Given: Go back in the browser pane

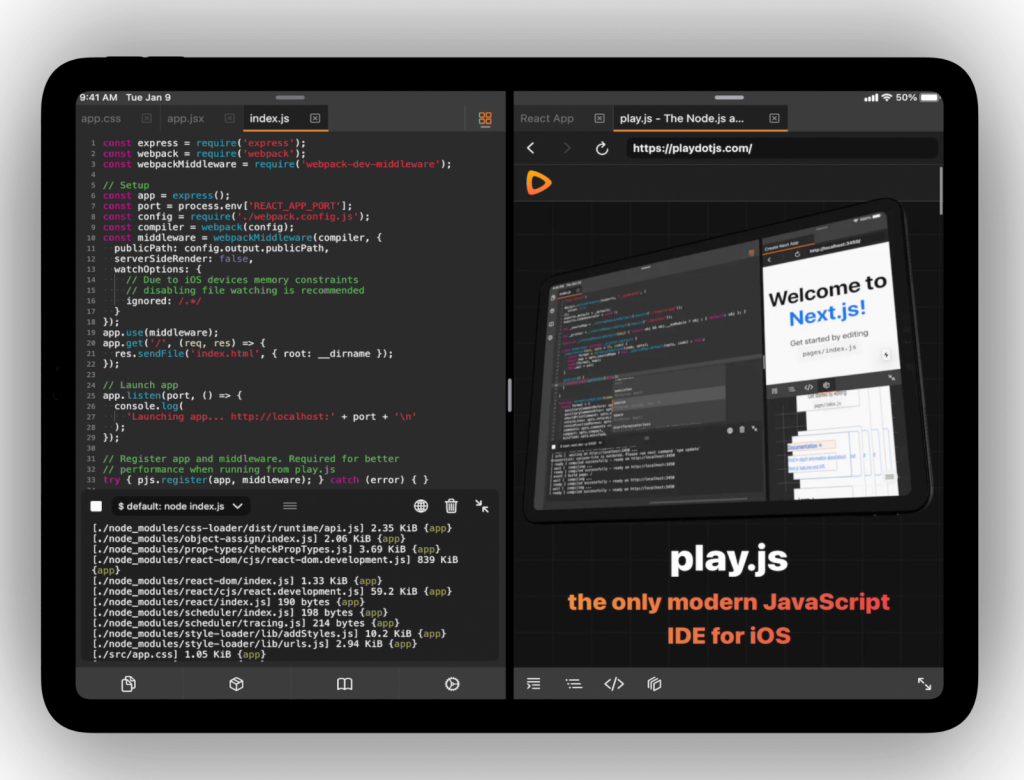Looking at the screenshot, I should tap(531, 148).
